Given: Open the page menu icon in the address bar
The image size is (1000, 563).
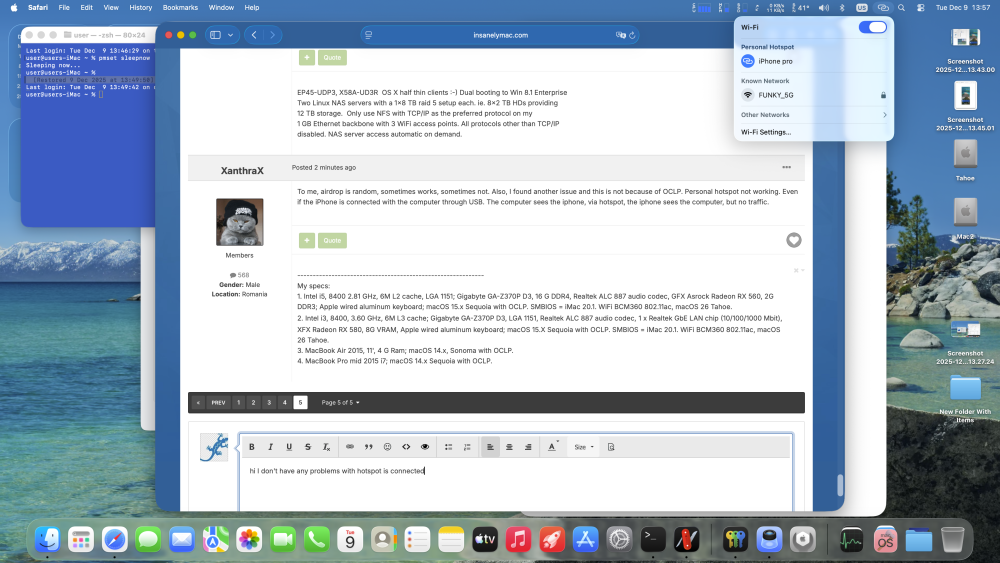Looking at the screenshot, I should pos(369,35).
